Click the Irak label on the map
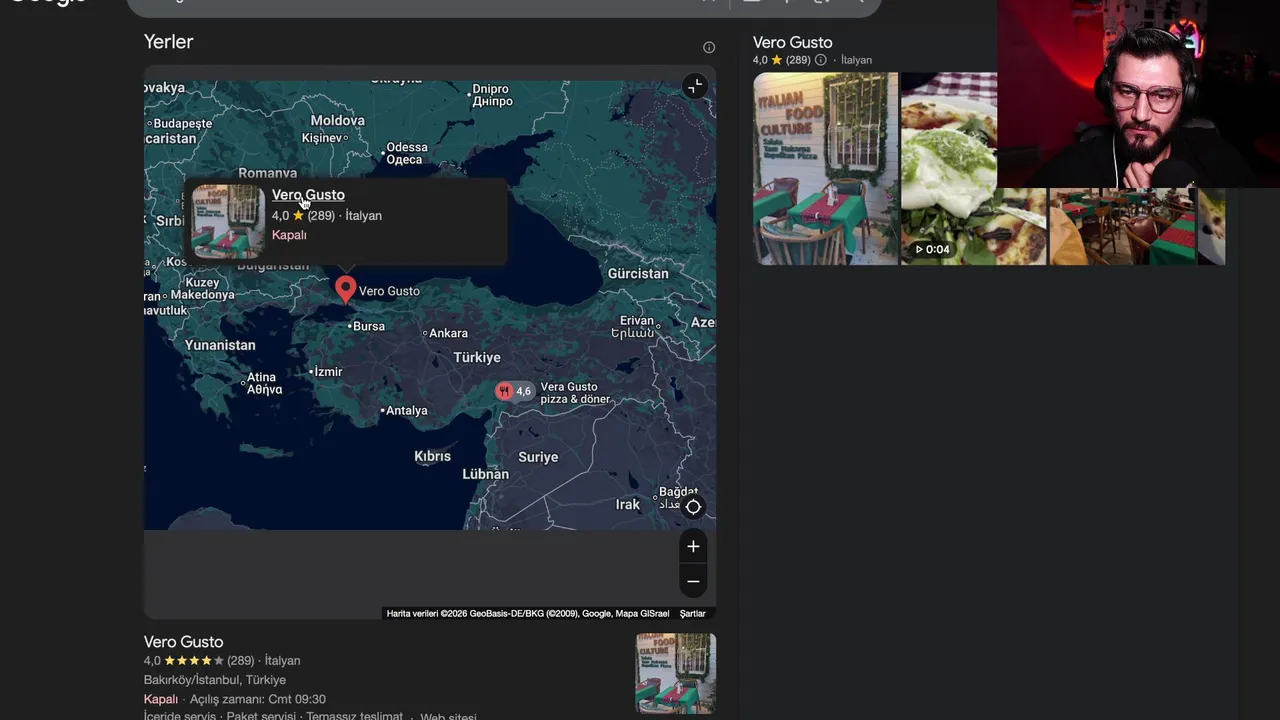 628,504
